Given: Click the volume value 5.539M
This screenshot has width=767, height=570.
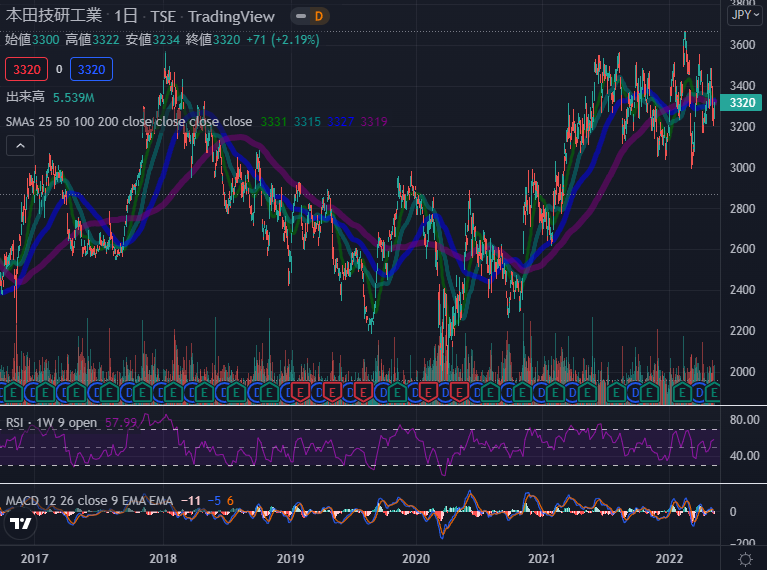Looking at the screenshot, I should [73, 98].
